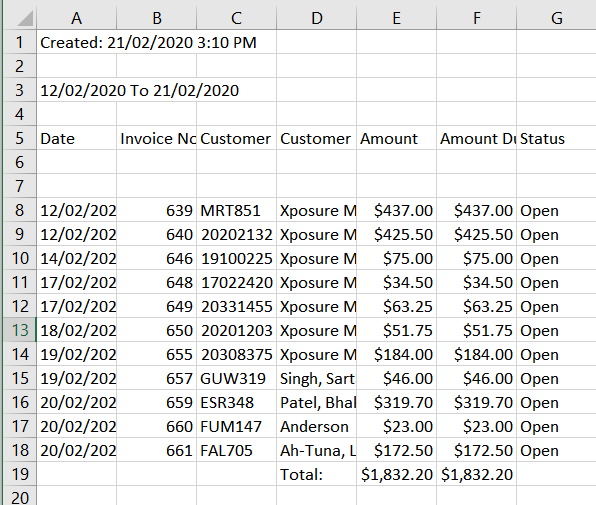Image resolution: width=596 pixels, height=505 pixels.
Task: Click the Select All corner triangle
Action: [24, 18]
